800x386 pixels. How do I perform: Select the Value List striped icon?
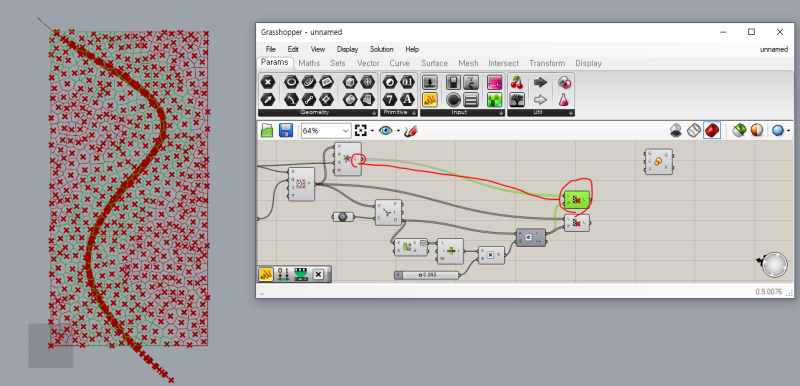471,99
